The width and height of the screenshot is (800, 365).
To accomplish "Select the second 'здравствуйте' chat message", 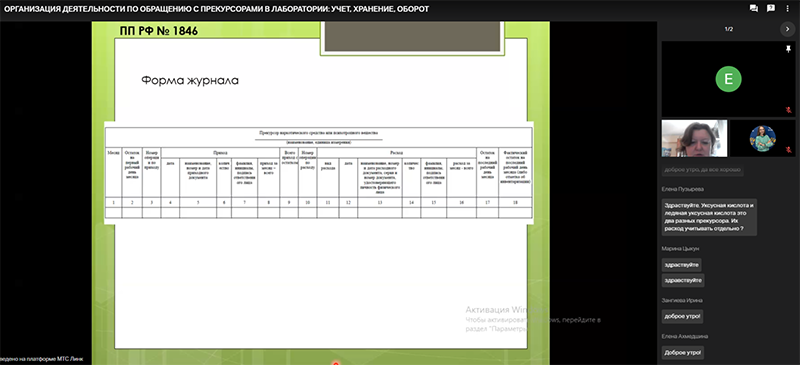I will pyautogui.click(x=683, y=280).
